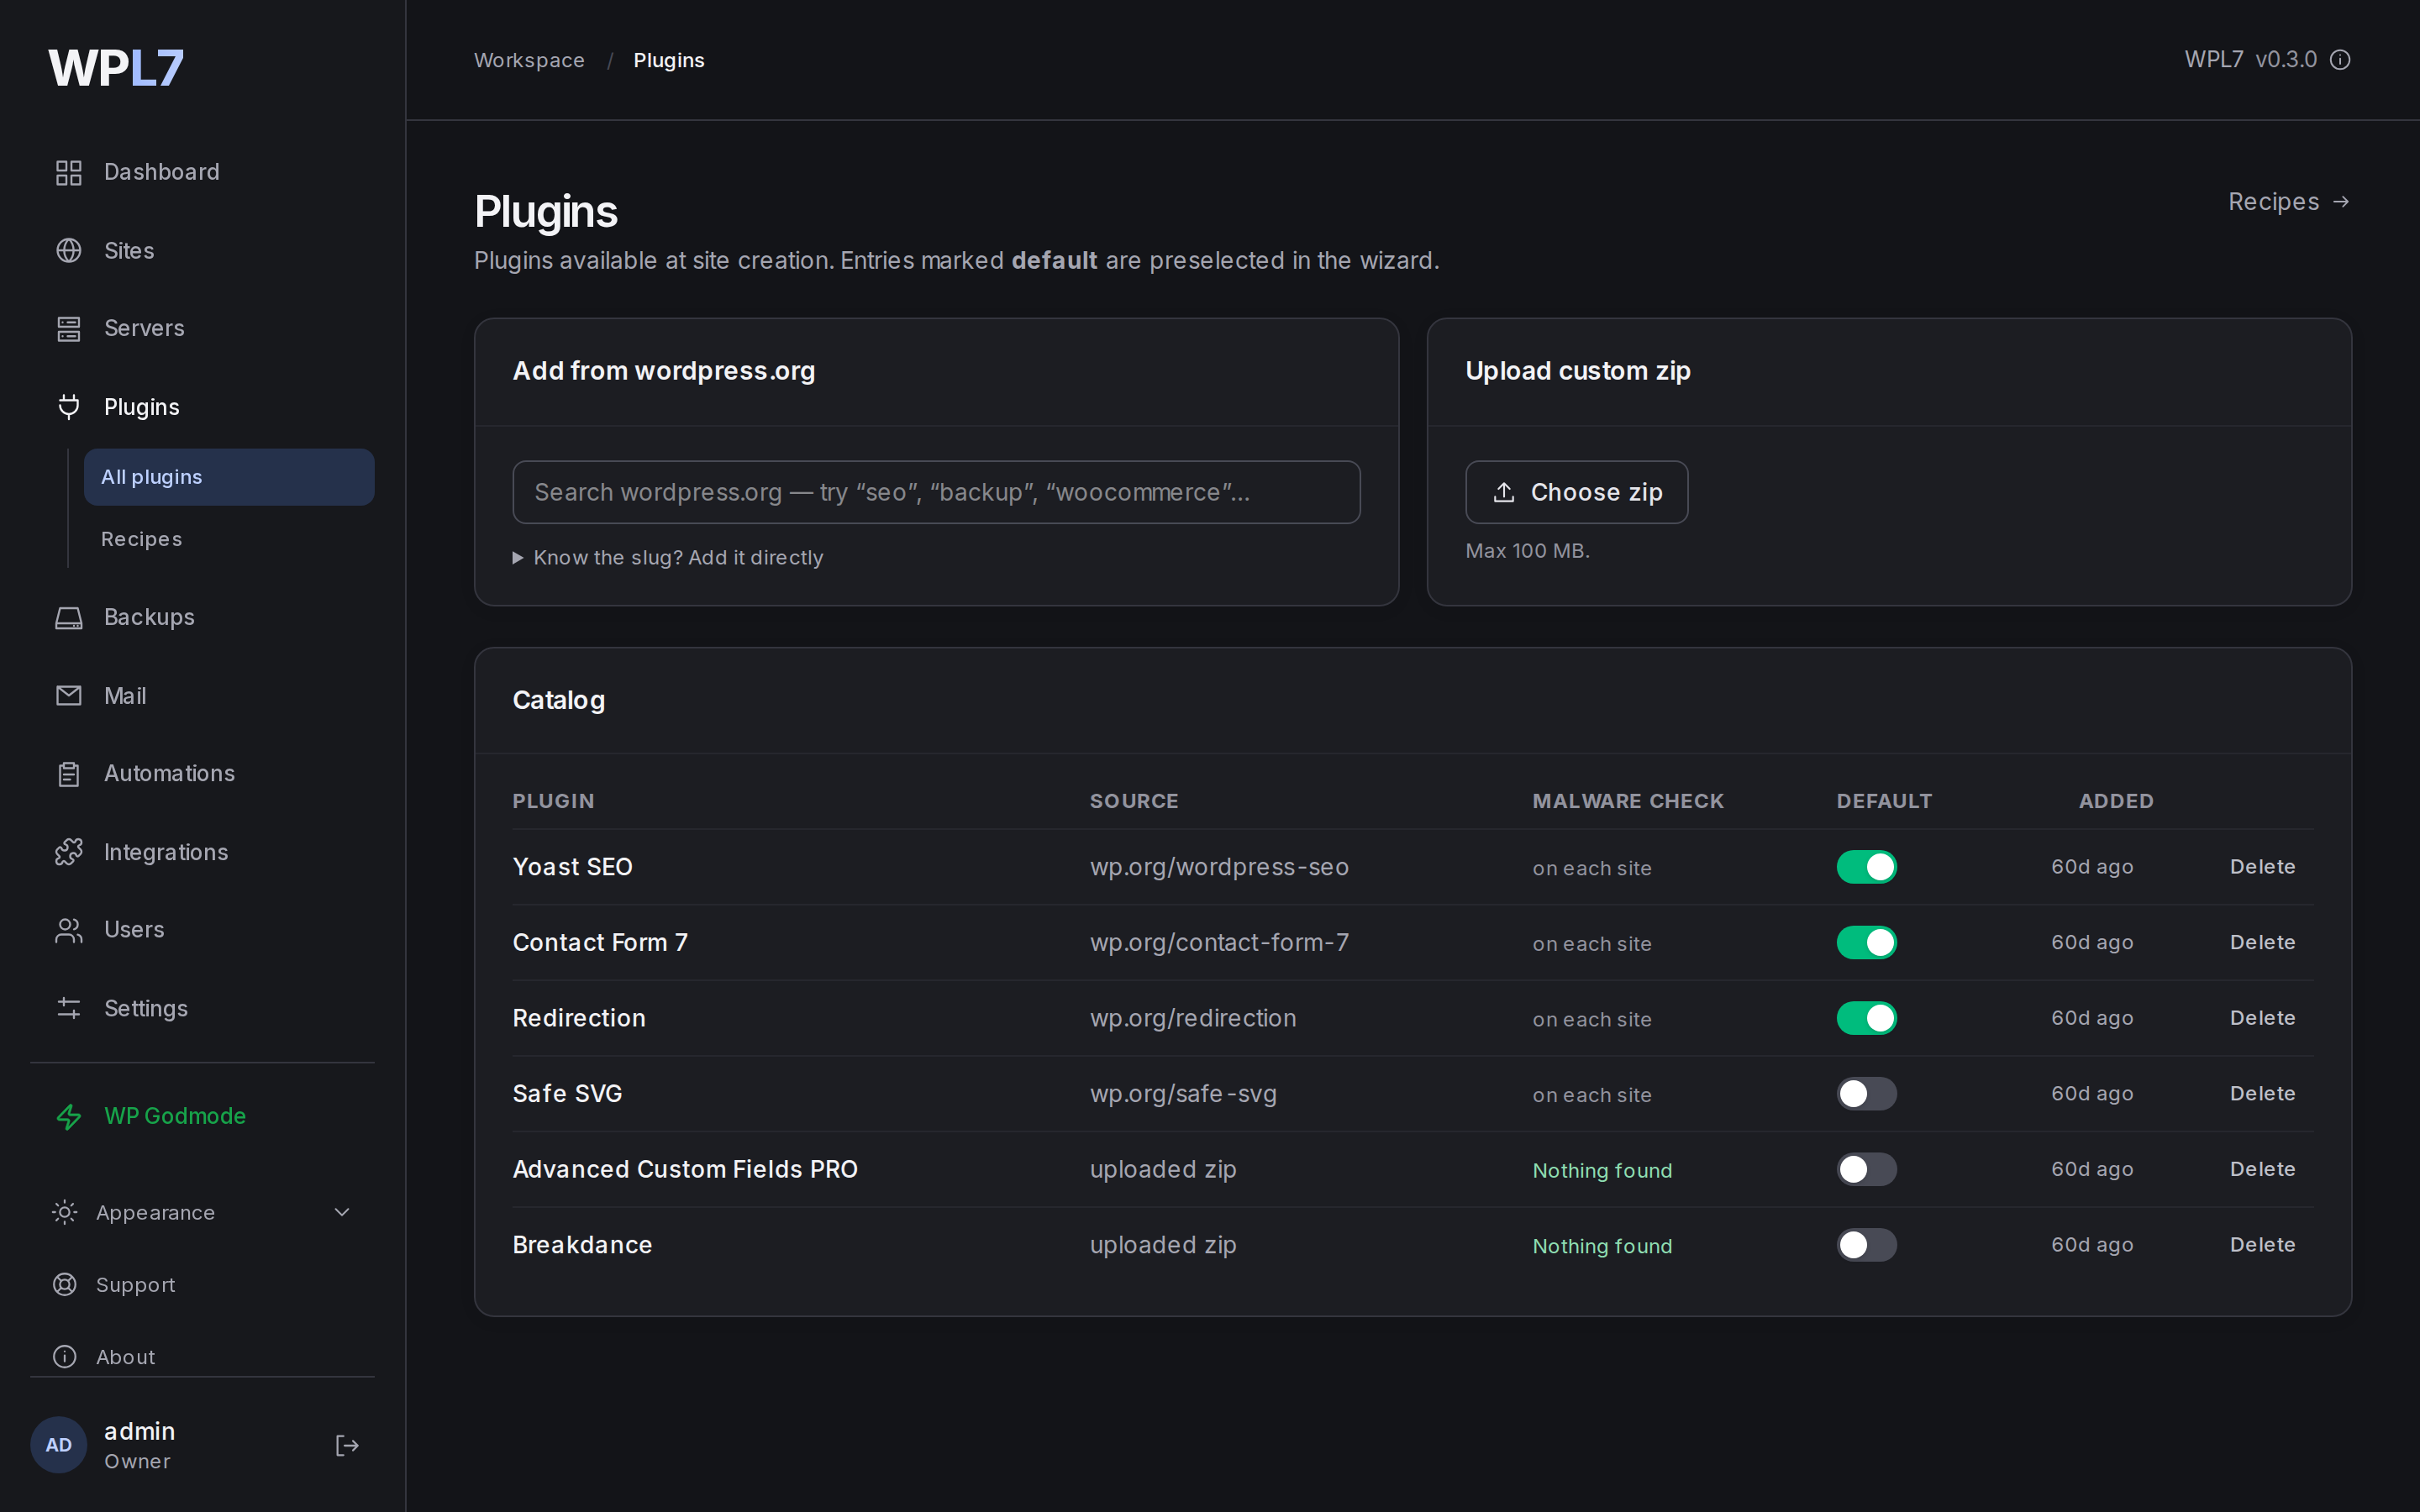Click the Backups drive icon
The height and width of the screenshot is (1512, 2420).
pyautogui.click(x=68, y=617)
